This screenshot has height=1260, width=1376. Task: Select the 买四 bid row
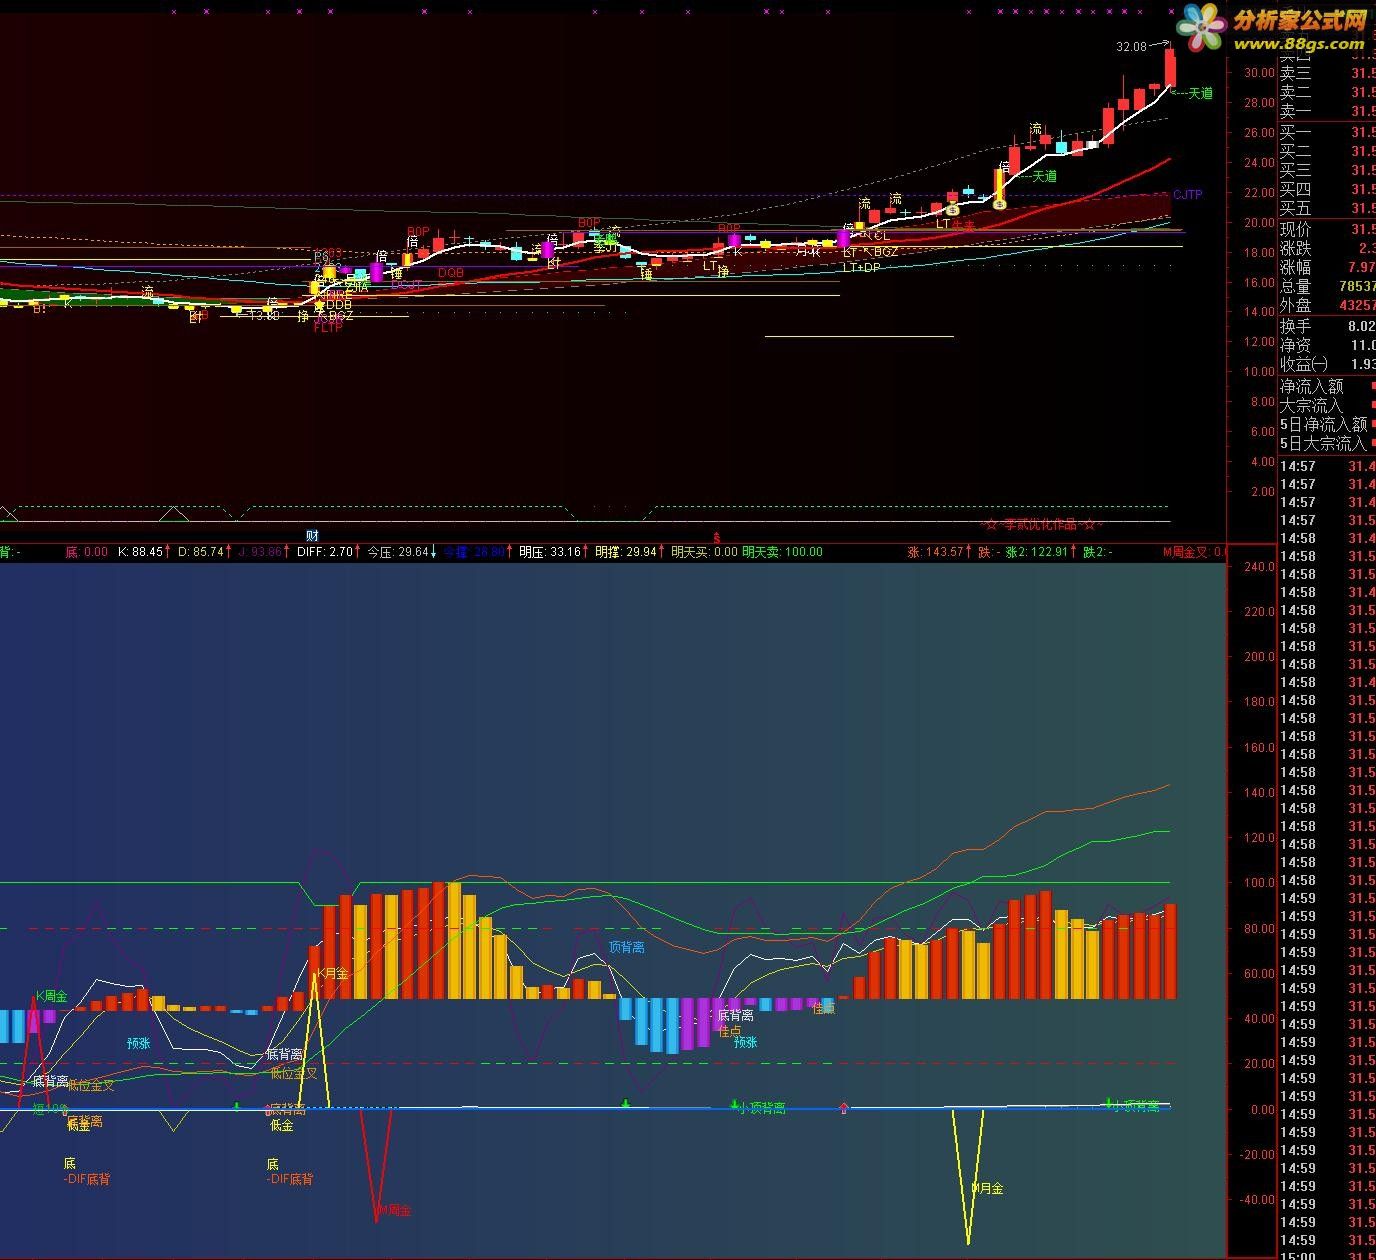[1327, 189]
